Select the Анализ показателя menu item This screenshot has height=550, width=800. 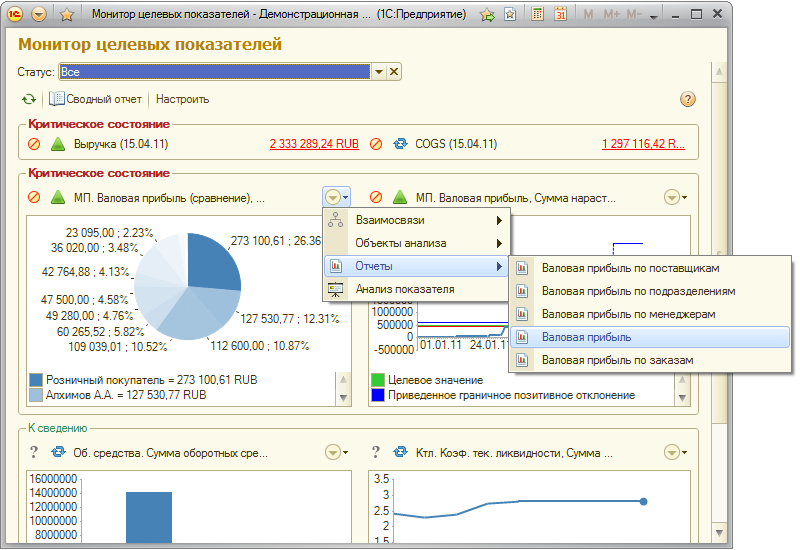click(x=416, y=289)
